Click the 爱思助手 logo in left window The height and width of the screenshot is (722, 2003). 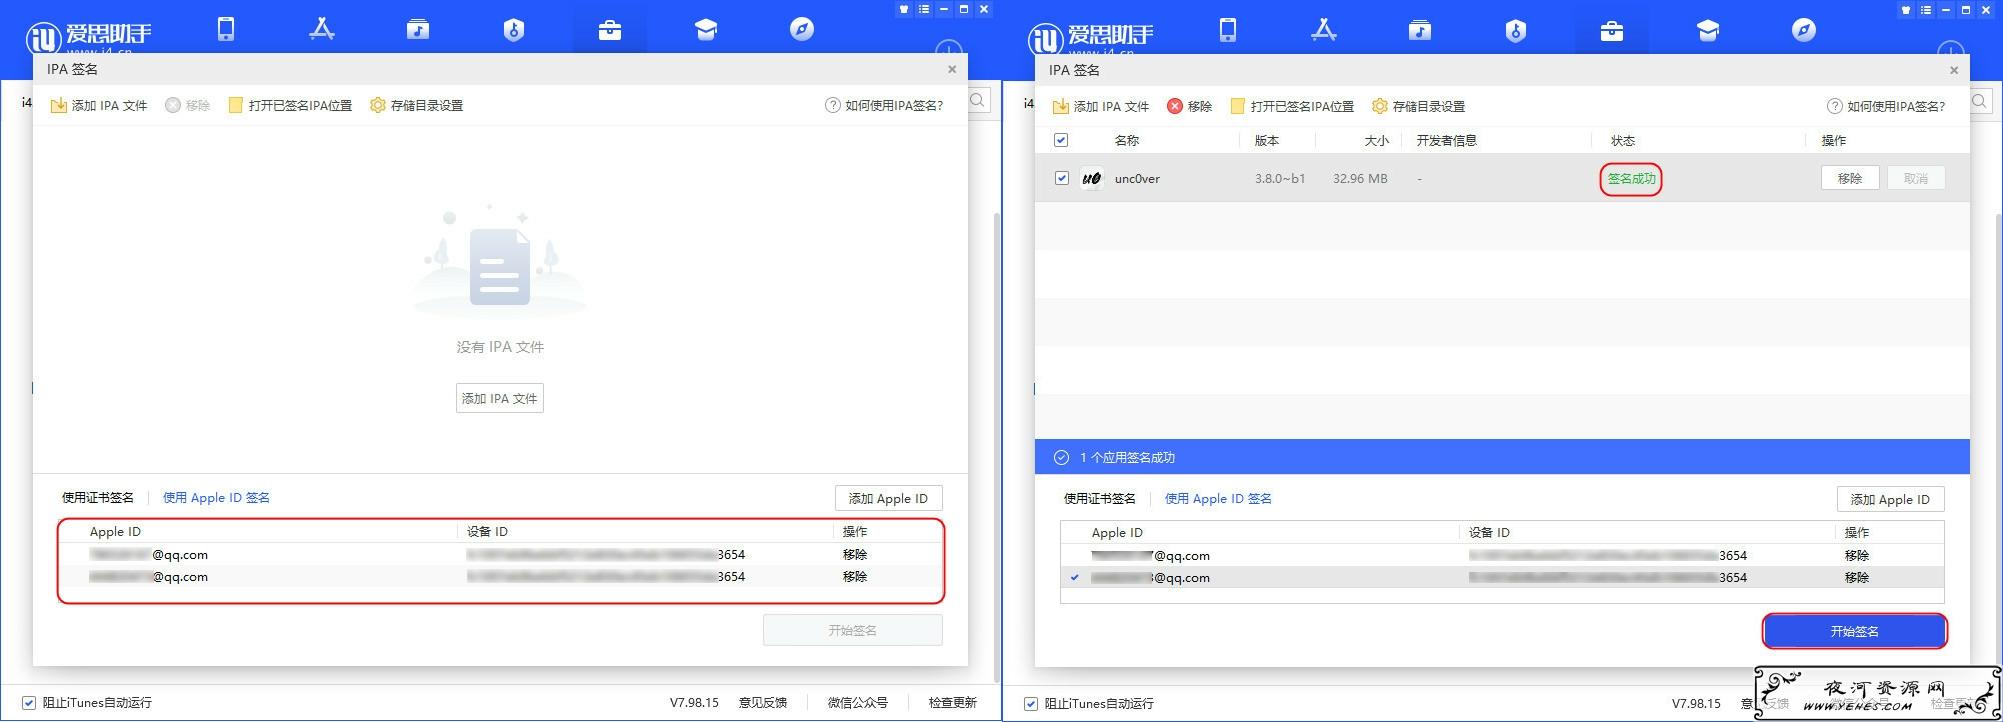[x=88, y=37]
